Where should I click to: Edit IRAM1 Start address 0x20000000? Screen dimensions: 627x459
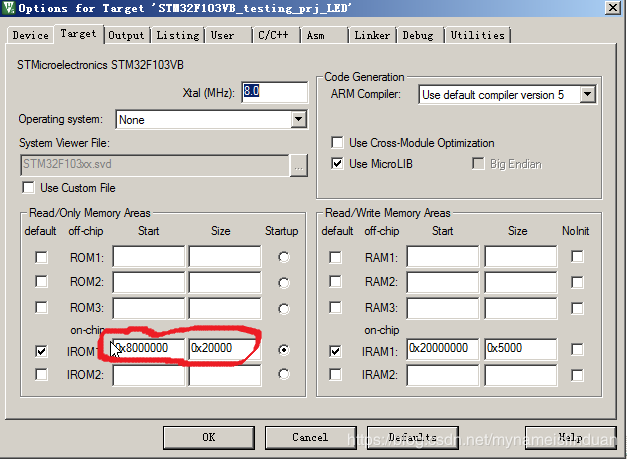443,349
